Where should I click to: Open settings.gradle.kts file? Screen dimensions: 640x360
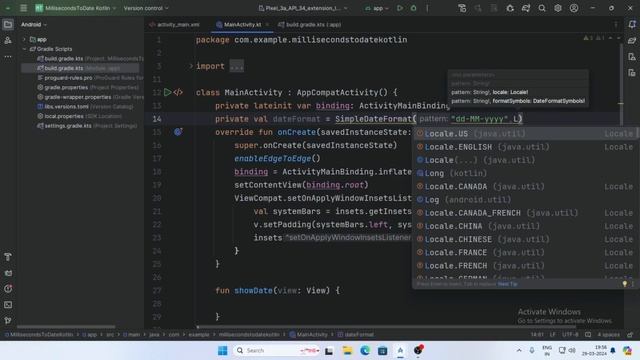click(87, 126)
